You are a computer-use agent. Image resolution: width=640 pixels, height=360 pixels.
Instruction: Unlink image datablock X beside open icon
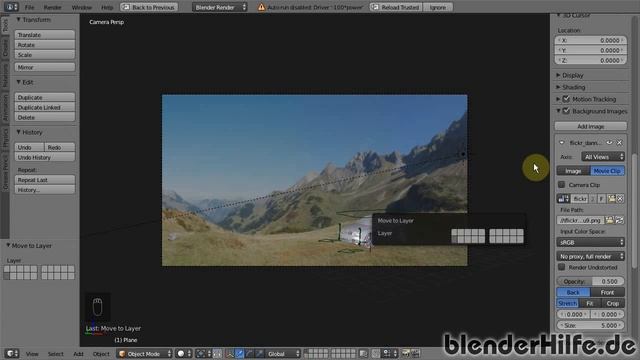620,199
